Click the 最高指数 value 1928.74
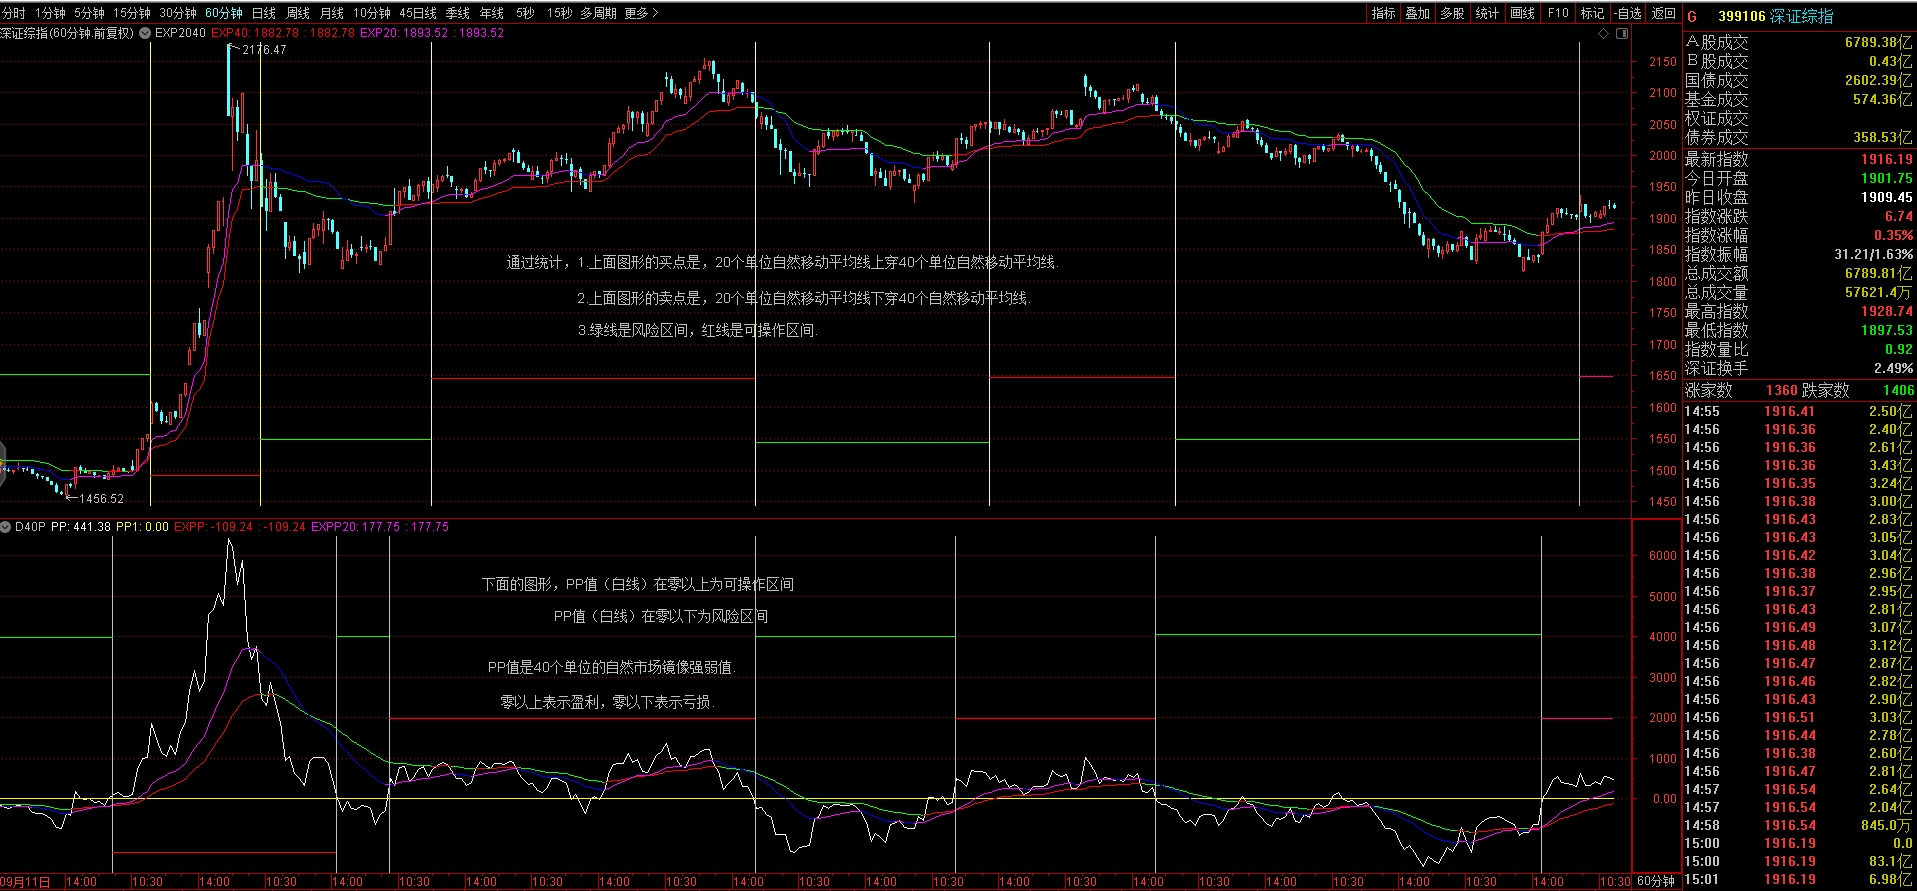 coord(1886,311)
